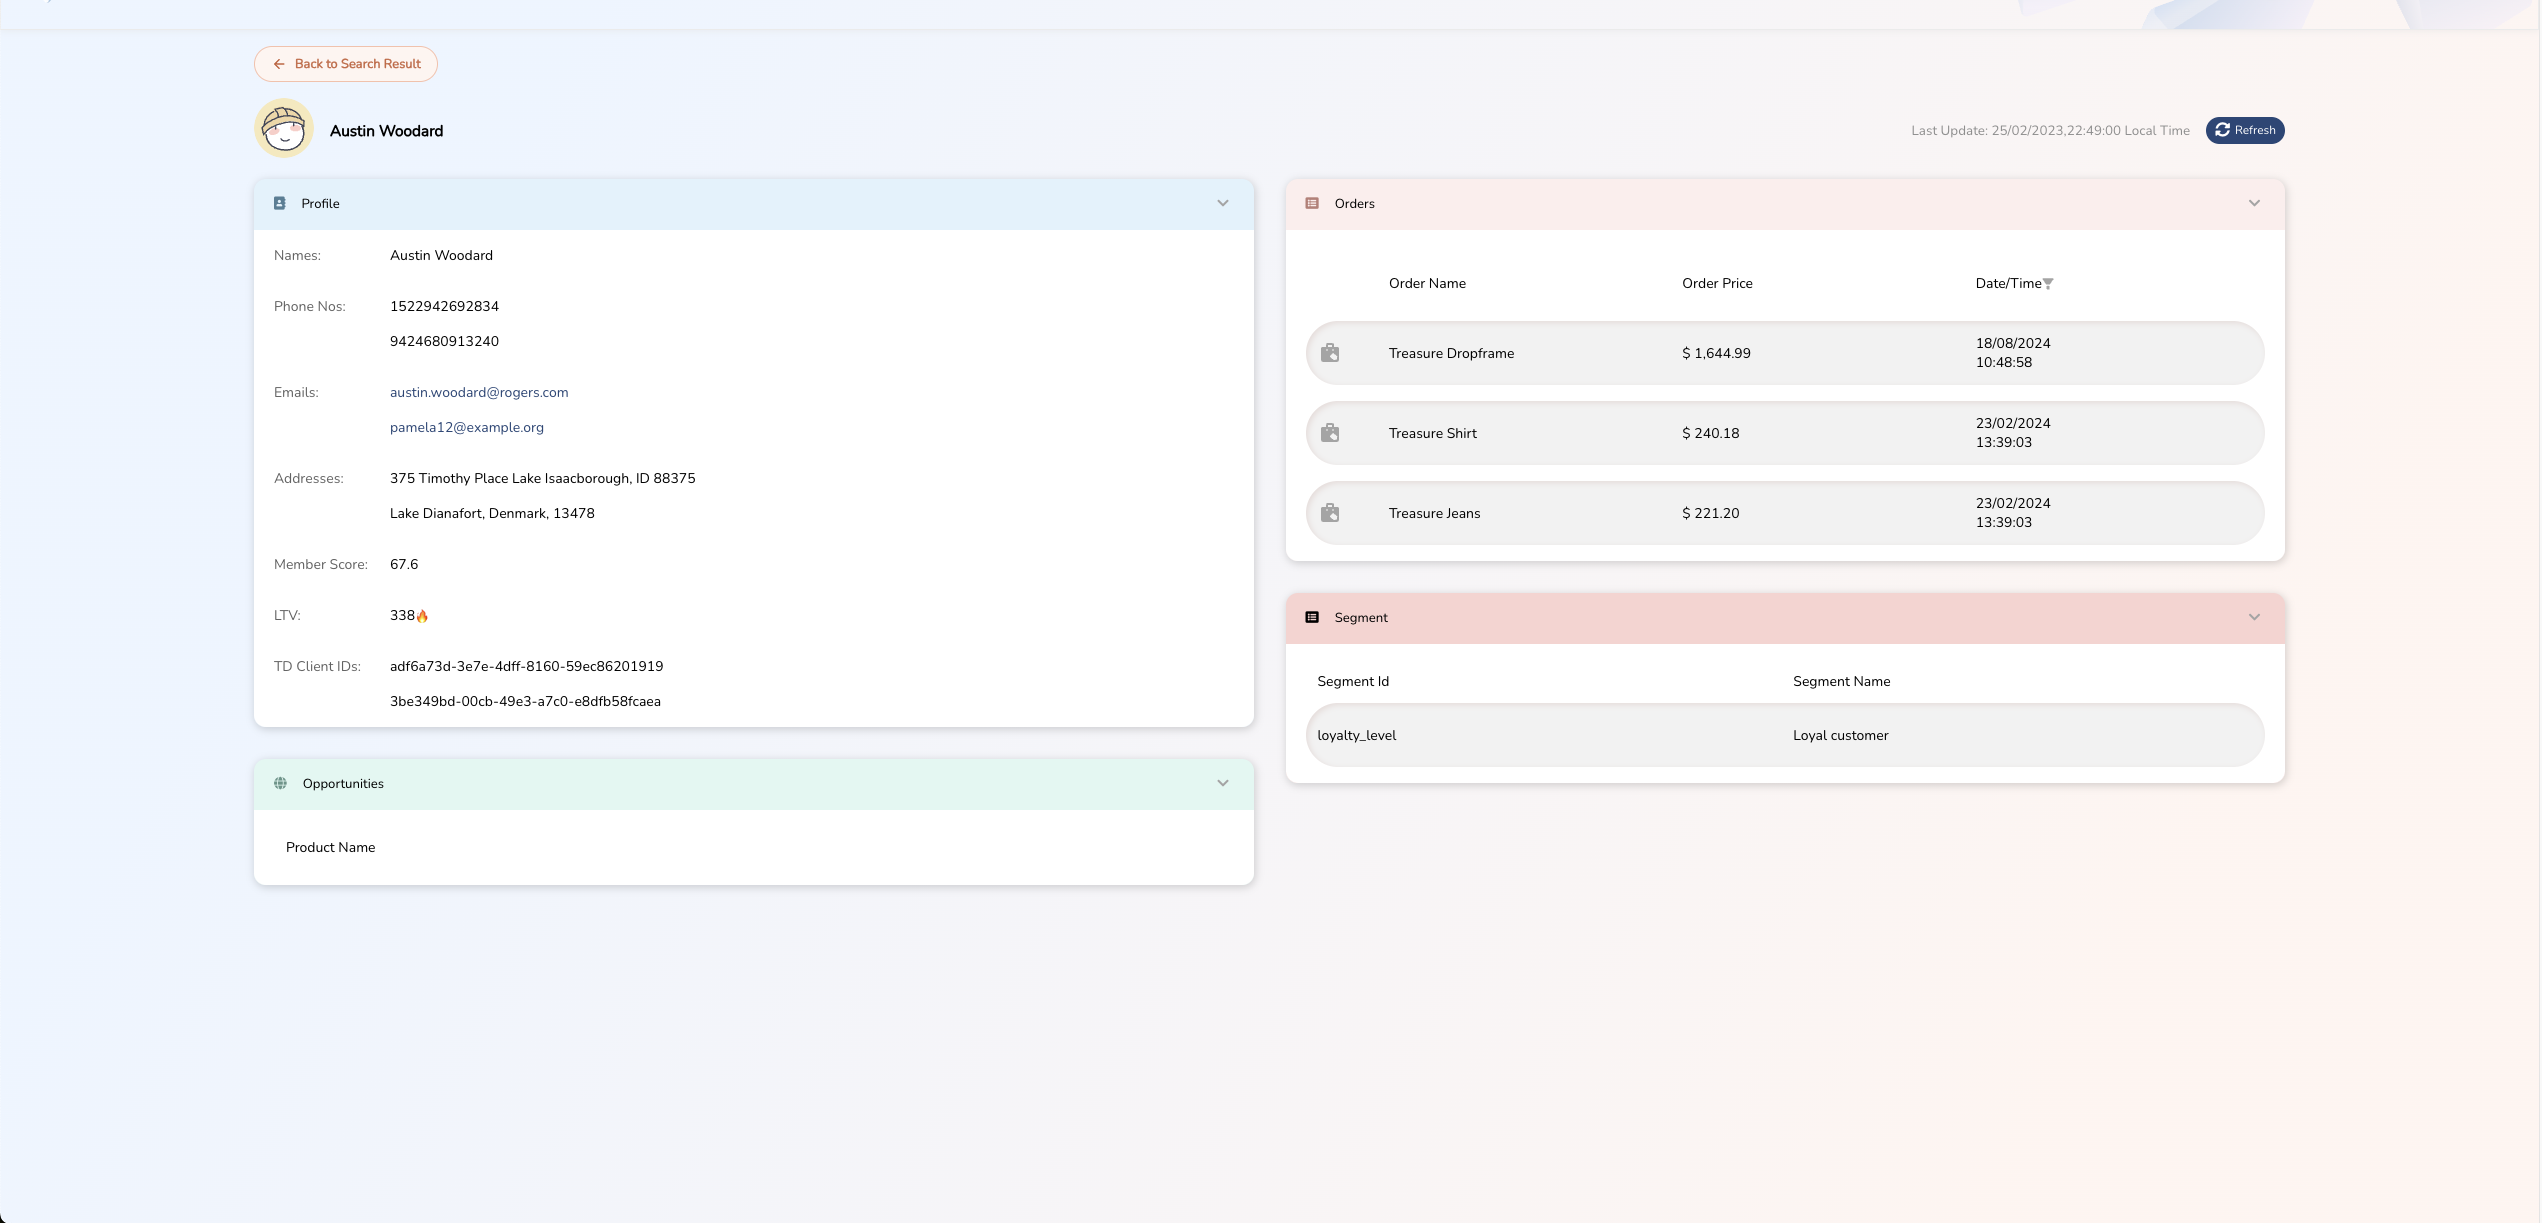Image resolution: width=2542 pixels, height=1223 pixels.
Task: Open austin.woodard@rogers.com email link
Action: [x=479, y=392]
